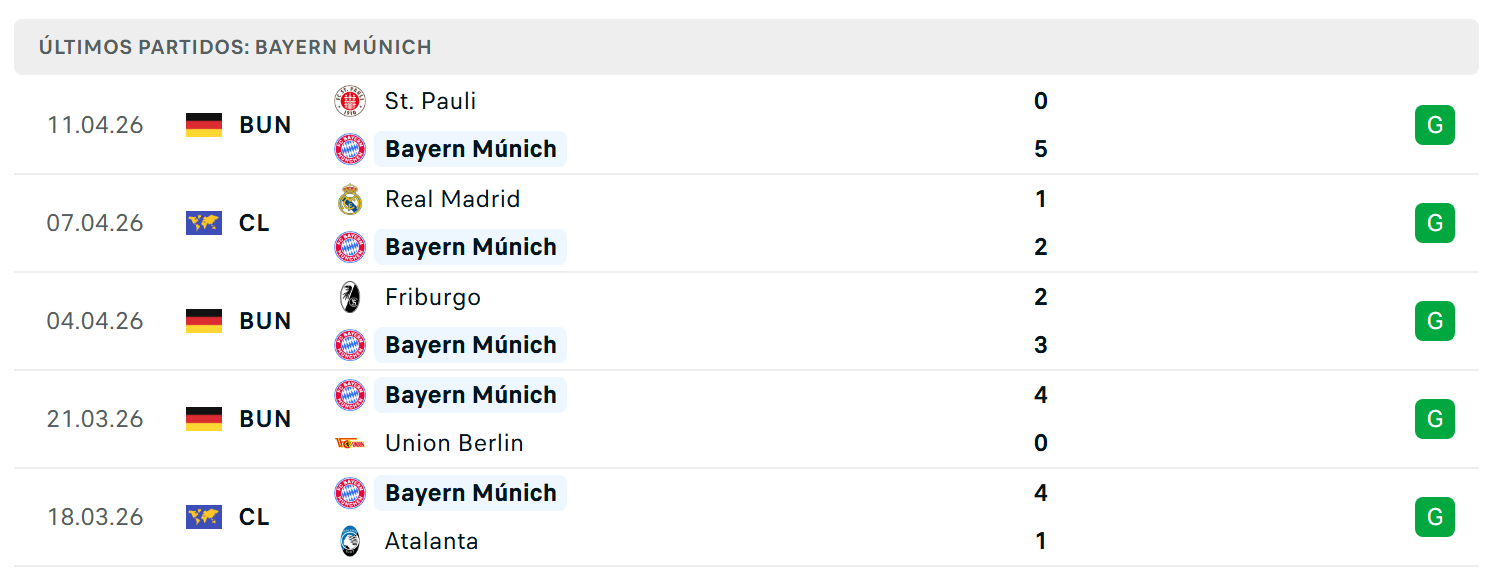Screen dimensions: 1496x582
Task: Click Champions League icon on 18.03.26 row
Action: 204,517
